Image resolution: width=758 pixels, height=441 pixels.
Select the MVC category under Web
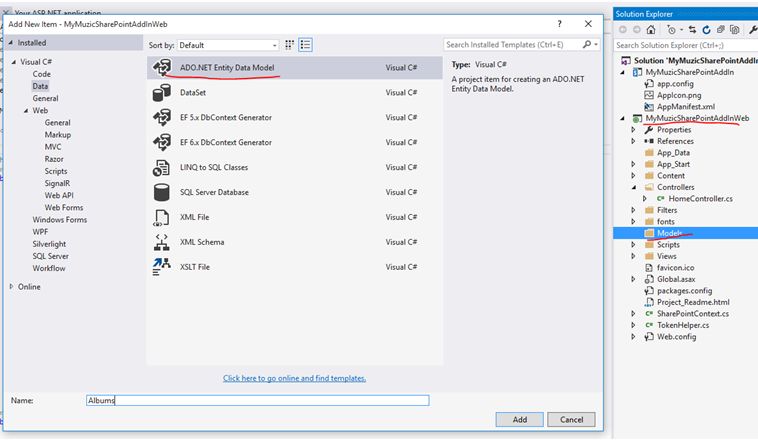53,147
